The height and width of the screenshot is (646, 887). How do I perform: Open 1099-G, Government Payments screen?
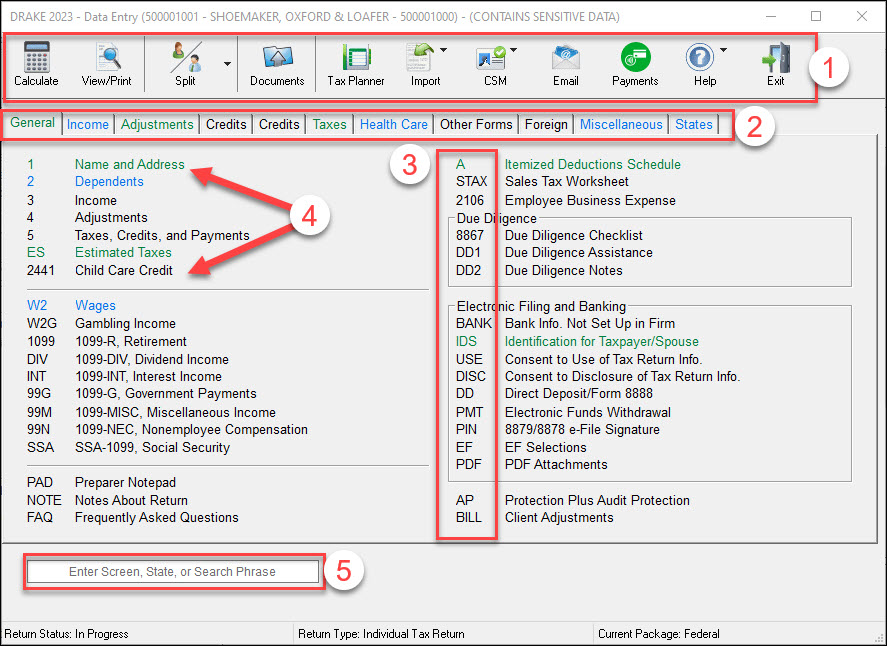(166, 393)
